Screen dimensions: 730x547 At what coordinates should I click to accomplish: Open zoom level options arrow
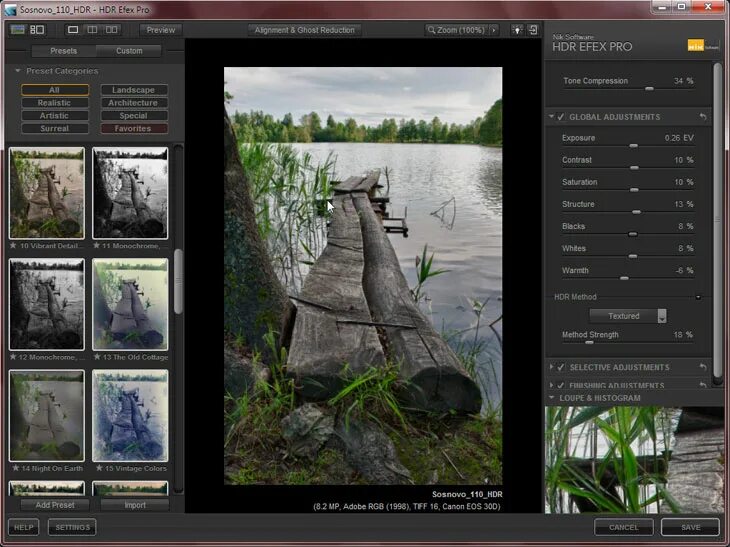(493, 30)
